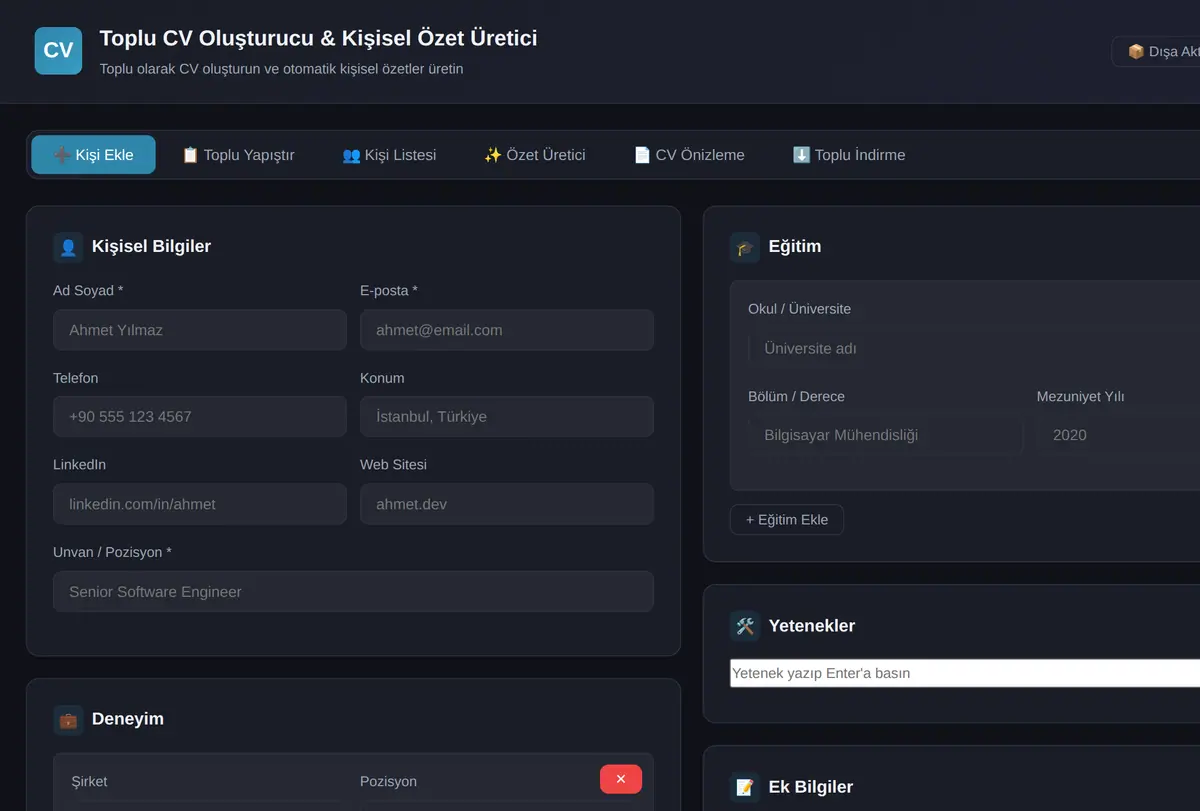
Task: Click the Yetenekler section heading
Action: click(812, 626)
